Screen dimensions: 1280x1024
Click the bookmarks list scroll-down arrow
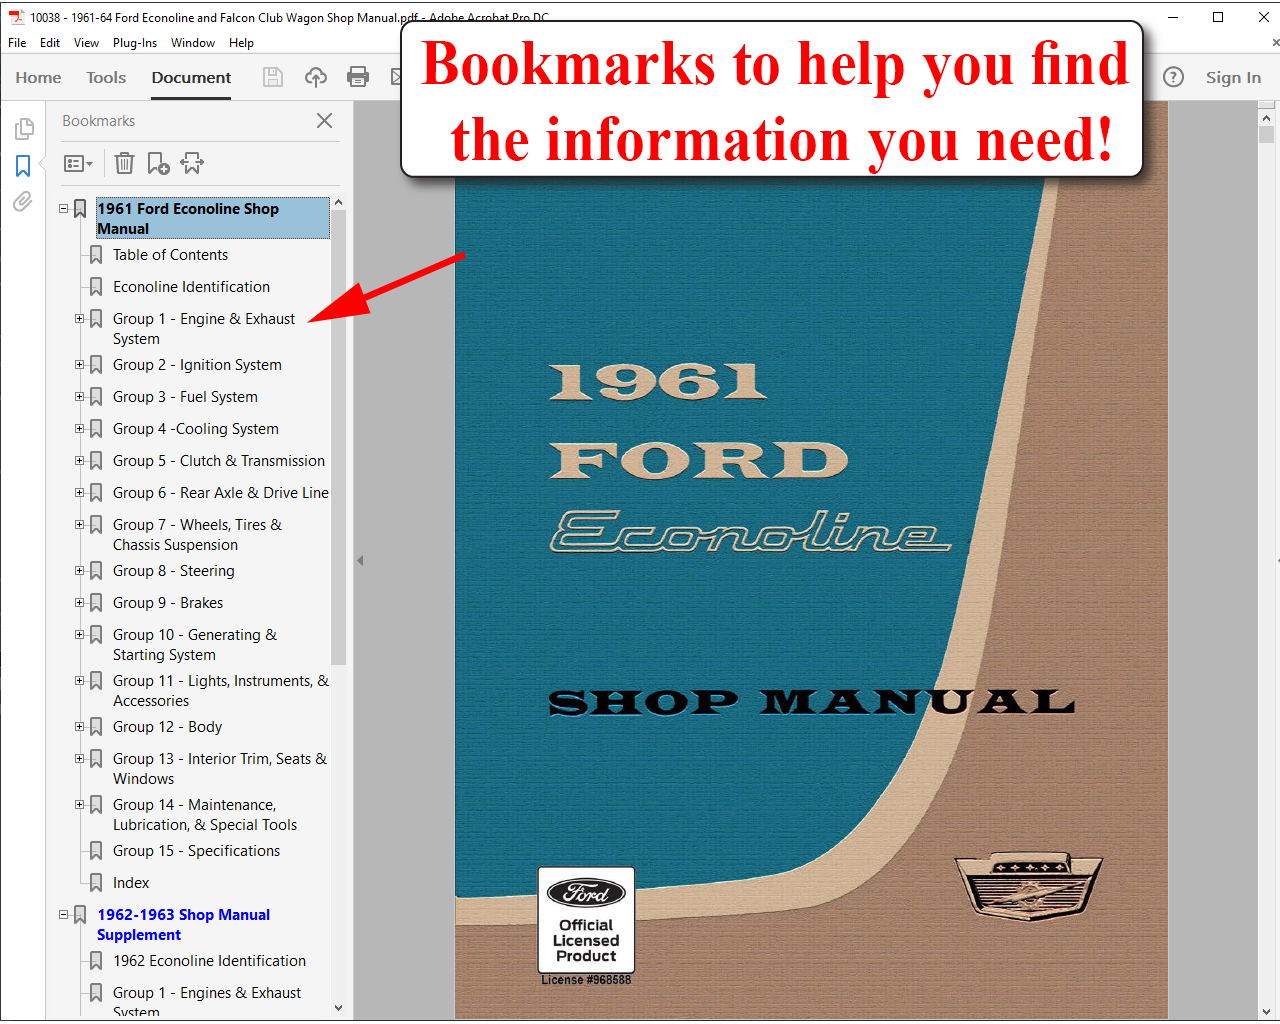click(338, 1008)
